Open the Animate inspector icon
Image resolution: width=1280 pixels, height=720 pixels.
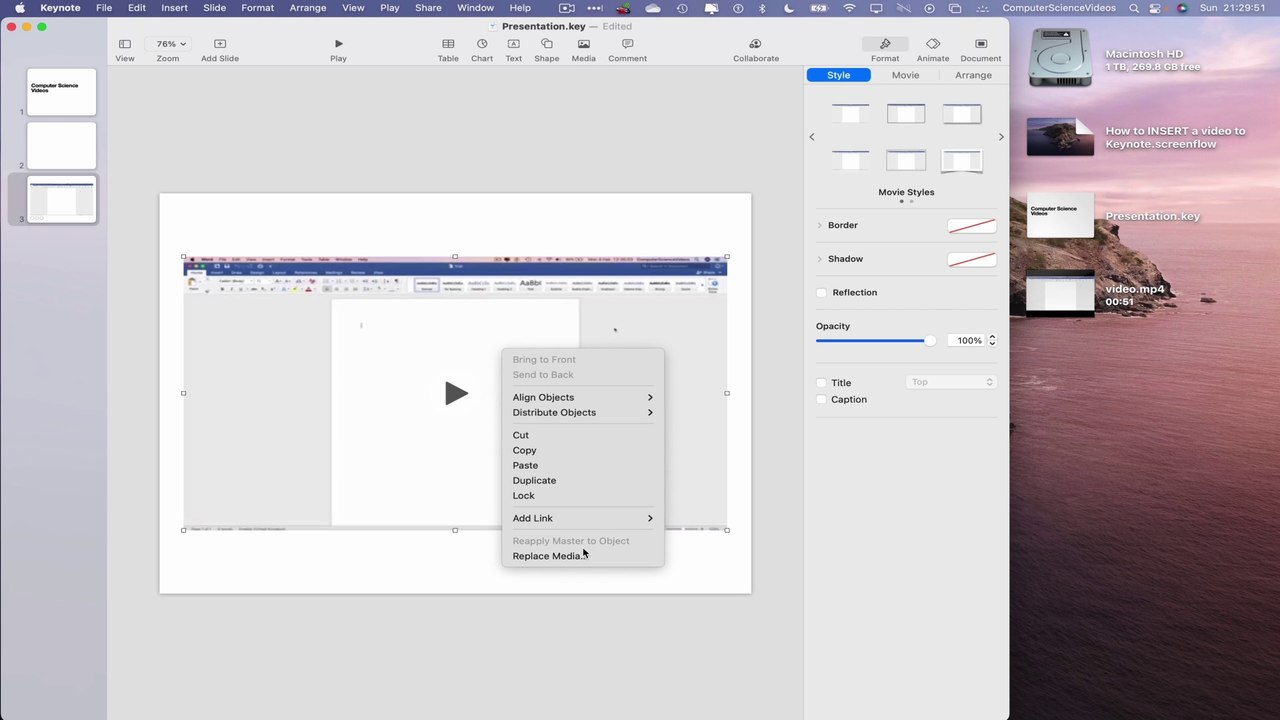pos(932,44)
